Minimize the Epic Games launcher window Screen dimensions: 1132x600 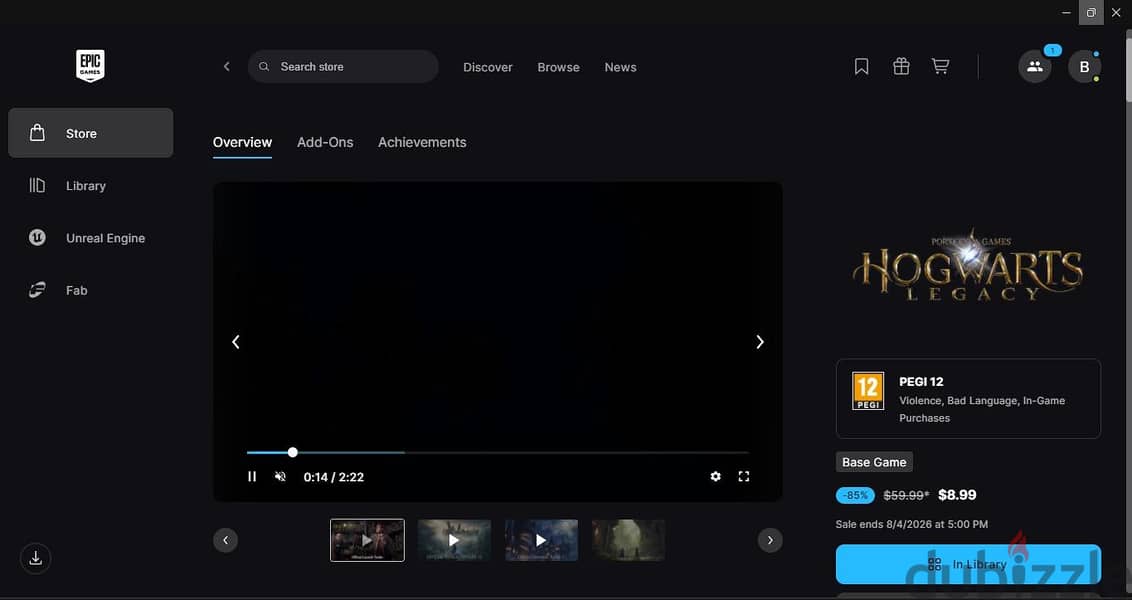tap(1066, 12)
